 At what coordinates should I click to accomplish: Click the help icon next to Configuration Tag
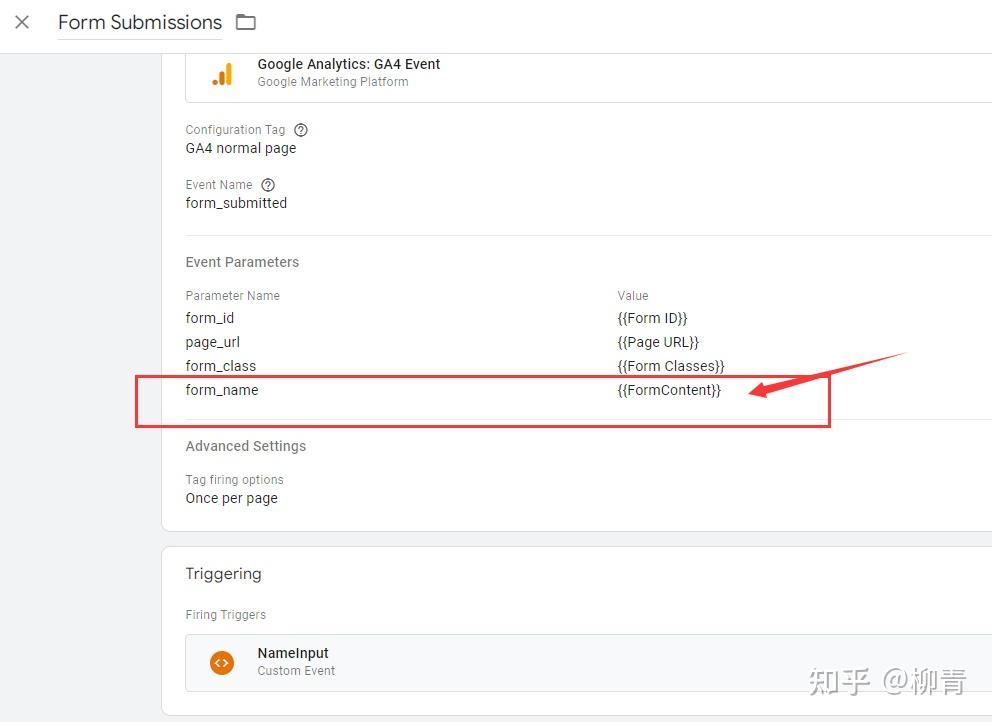tap(301, 129)
